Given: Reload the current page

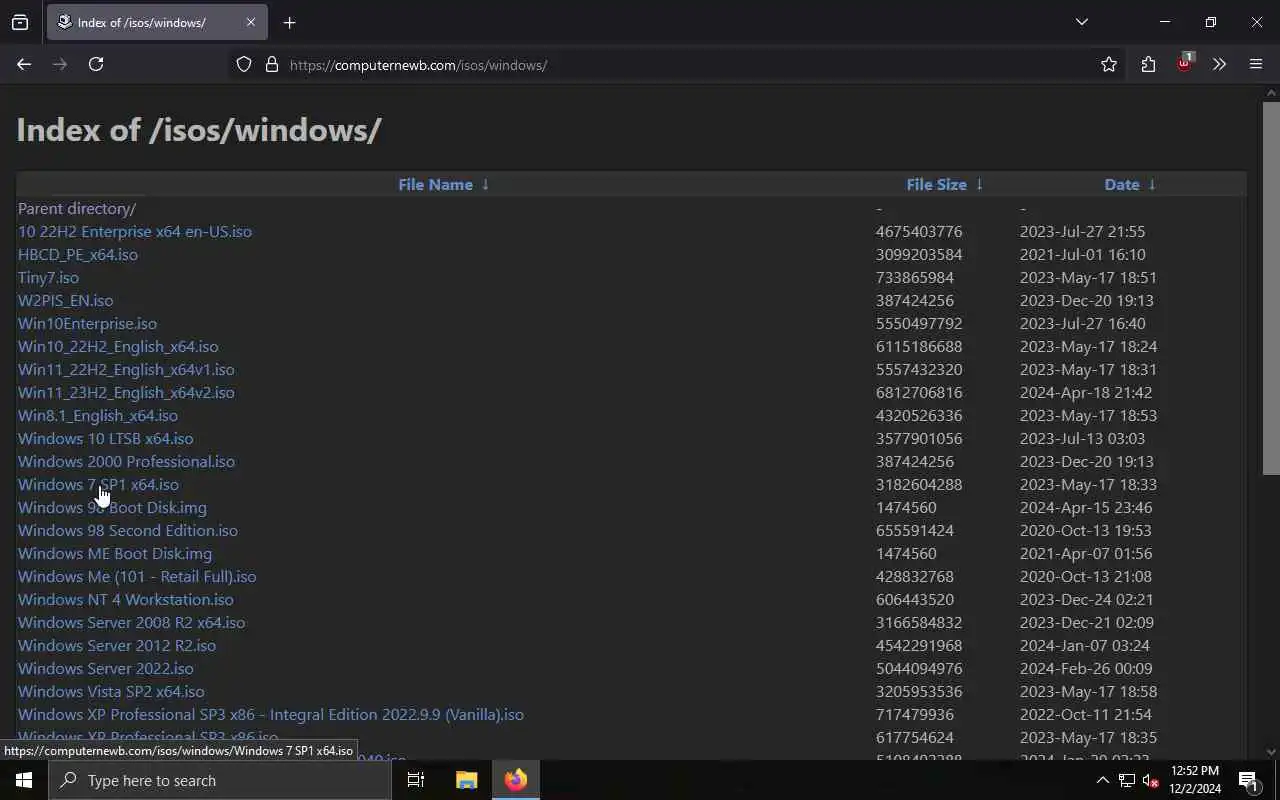Looking at the screenshot, I should coord(96,64).
